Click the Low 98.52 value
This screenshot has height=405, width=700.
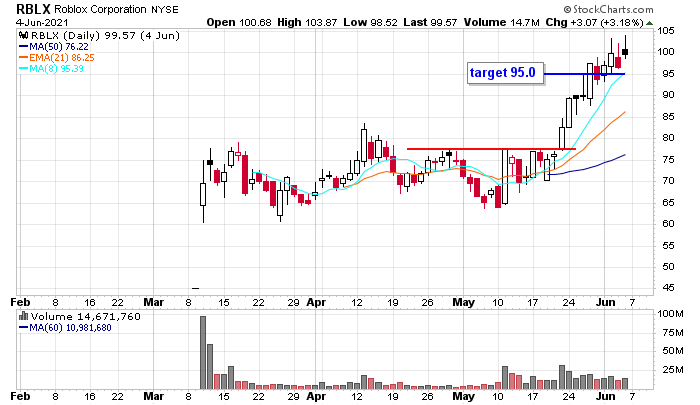coord(370,22)
